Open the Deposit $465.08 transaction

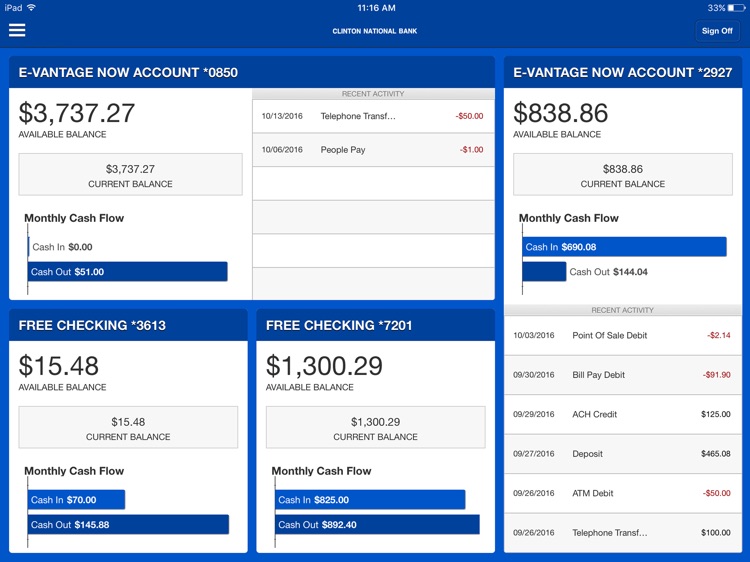(x=623, y=454)
